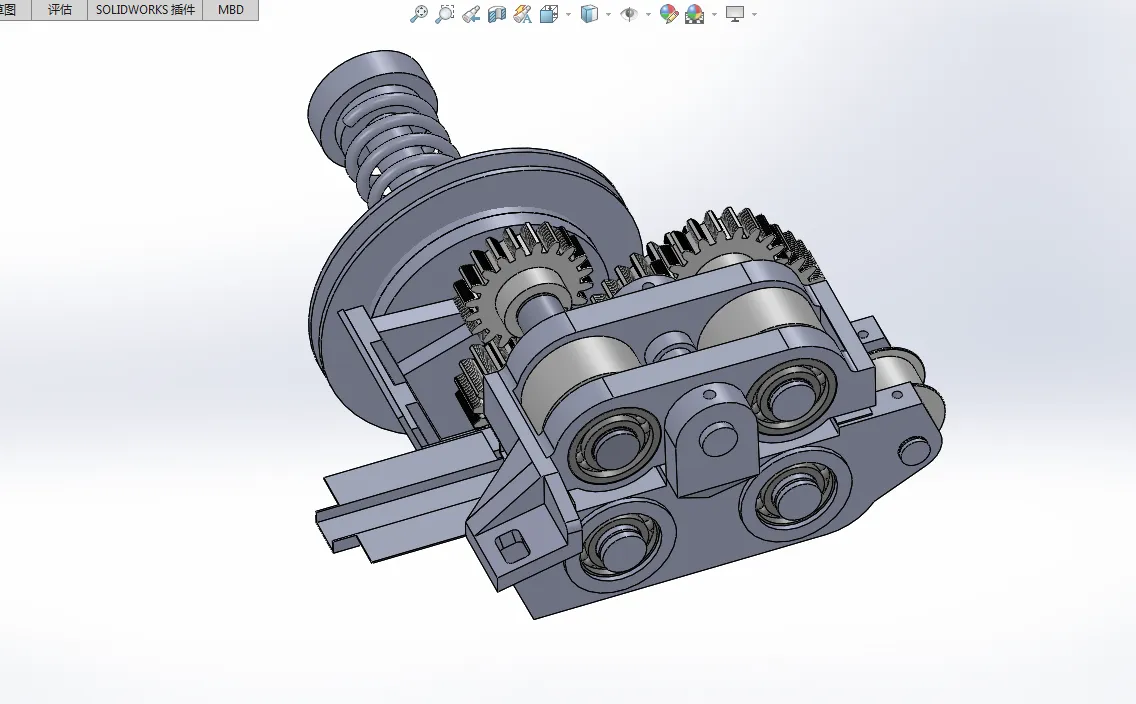This screenshot has height=704, width=1136.
Task: Open the Dynamic Annotation Views tool
Action: [x=522, y=14]
